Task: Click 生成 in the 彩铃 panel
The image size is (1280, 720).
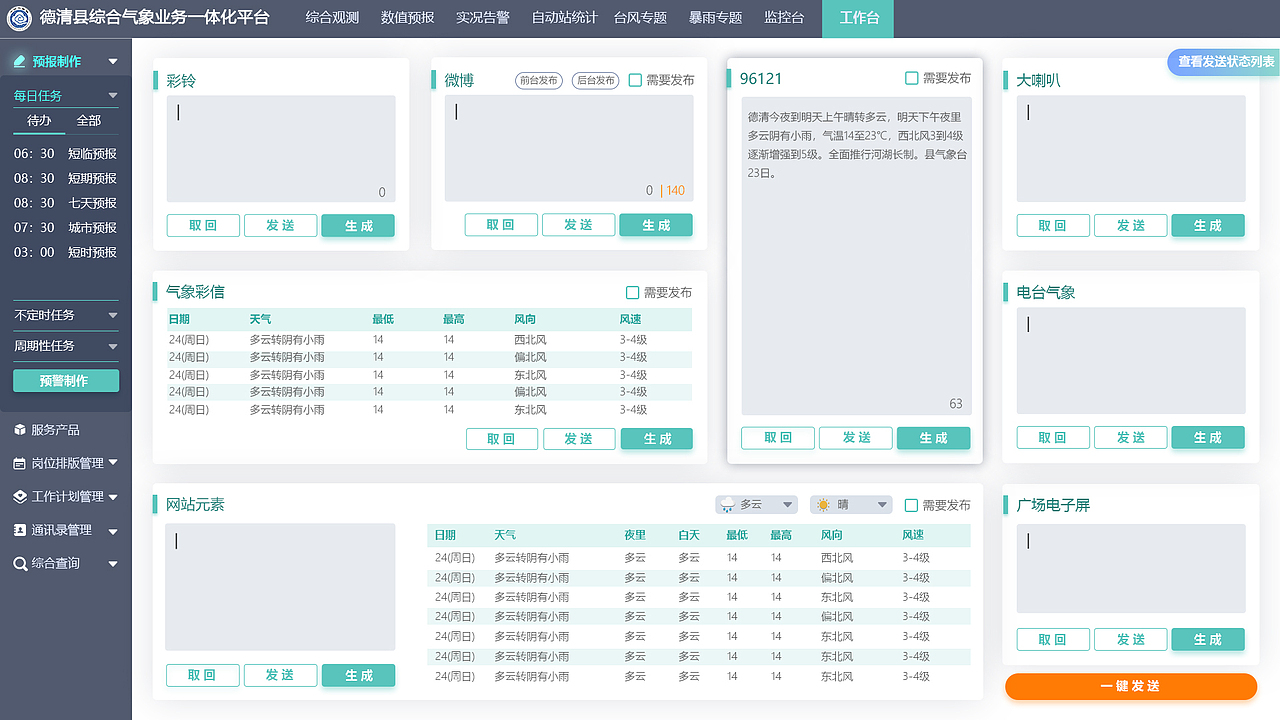Action: [x=358, y=226]
